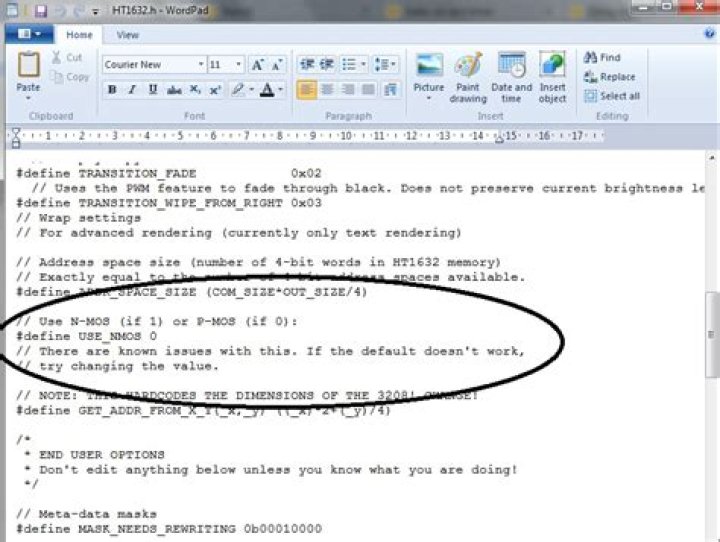
Task: Increase paragraph indent
Action: (326, 64)
